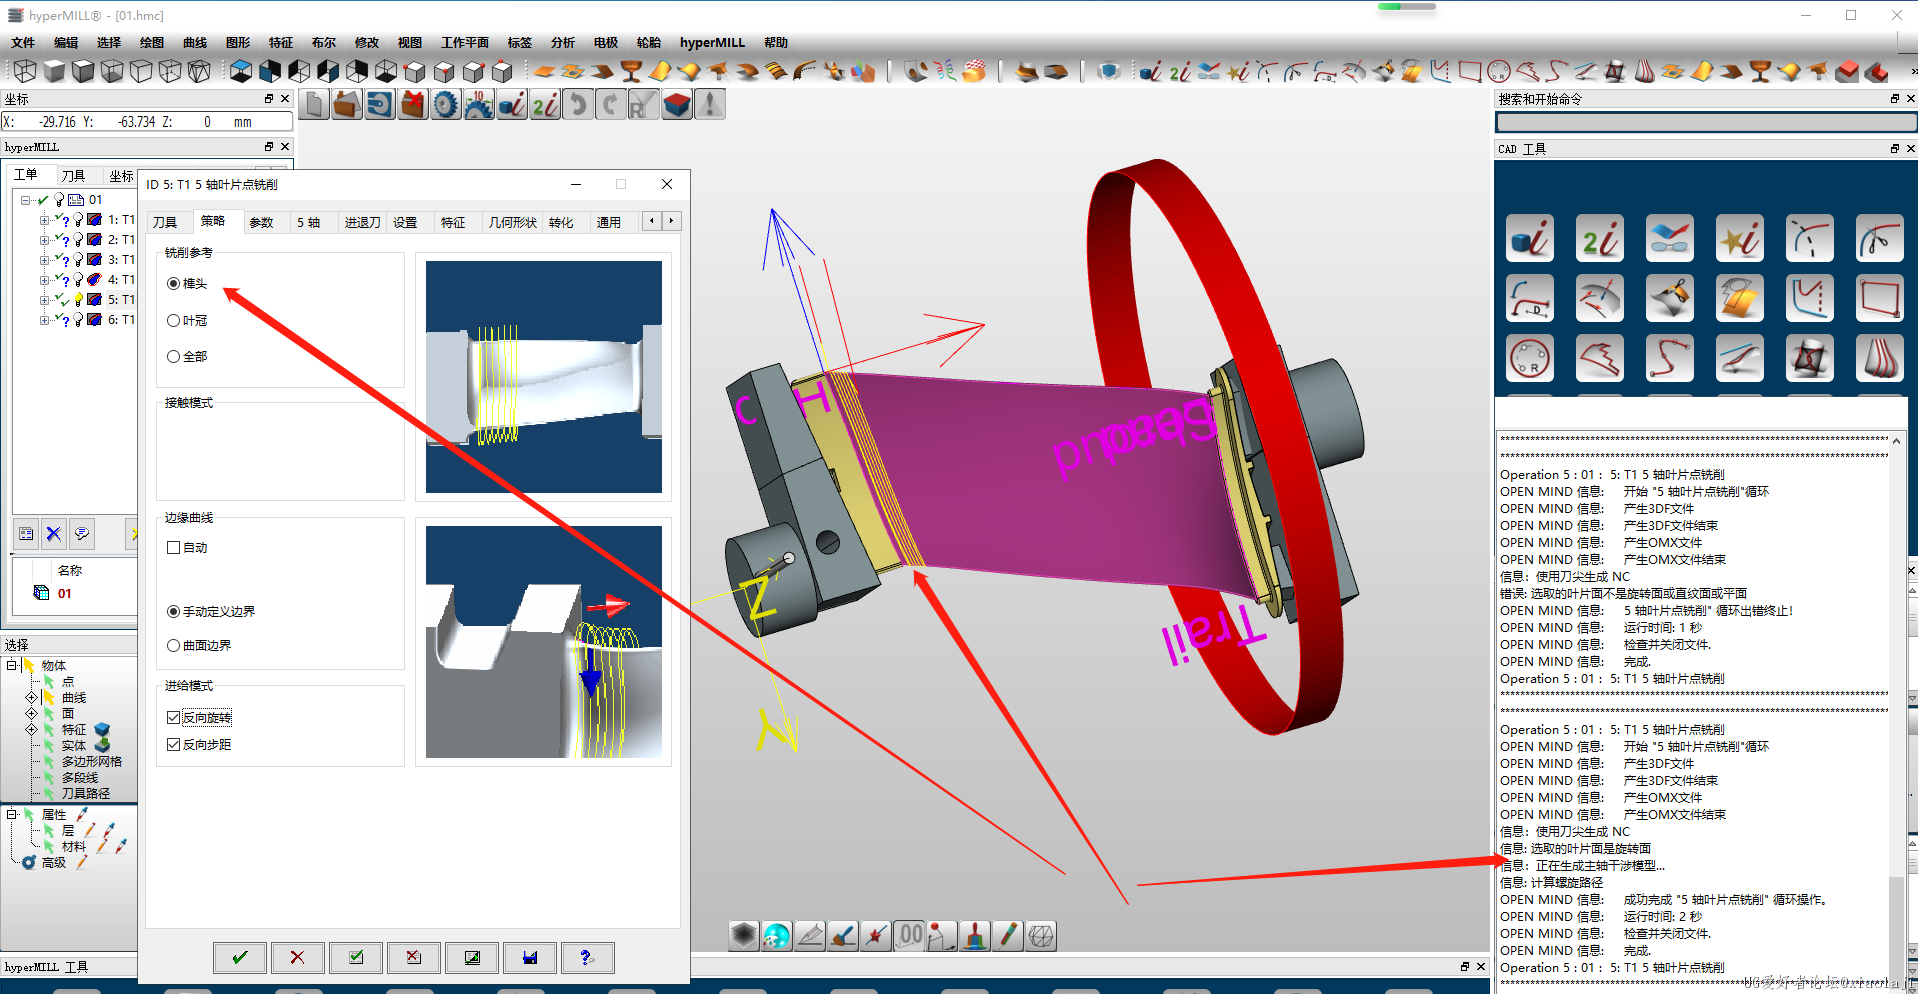
Task: Select the 曲面边界 radio button
Action: pyautogui.click(x=174, y=646)
